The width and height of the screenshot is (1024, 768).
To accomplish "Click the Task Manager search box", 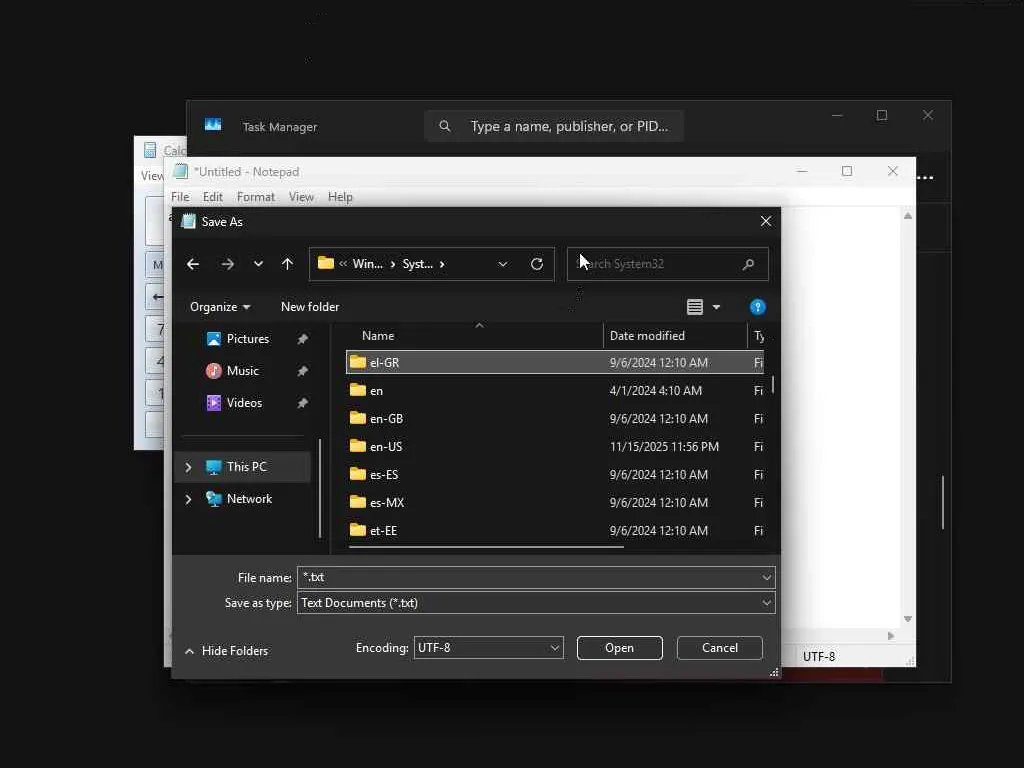I will 554,126.
